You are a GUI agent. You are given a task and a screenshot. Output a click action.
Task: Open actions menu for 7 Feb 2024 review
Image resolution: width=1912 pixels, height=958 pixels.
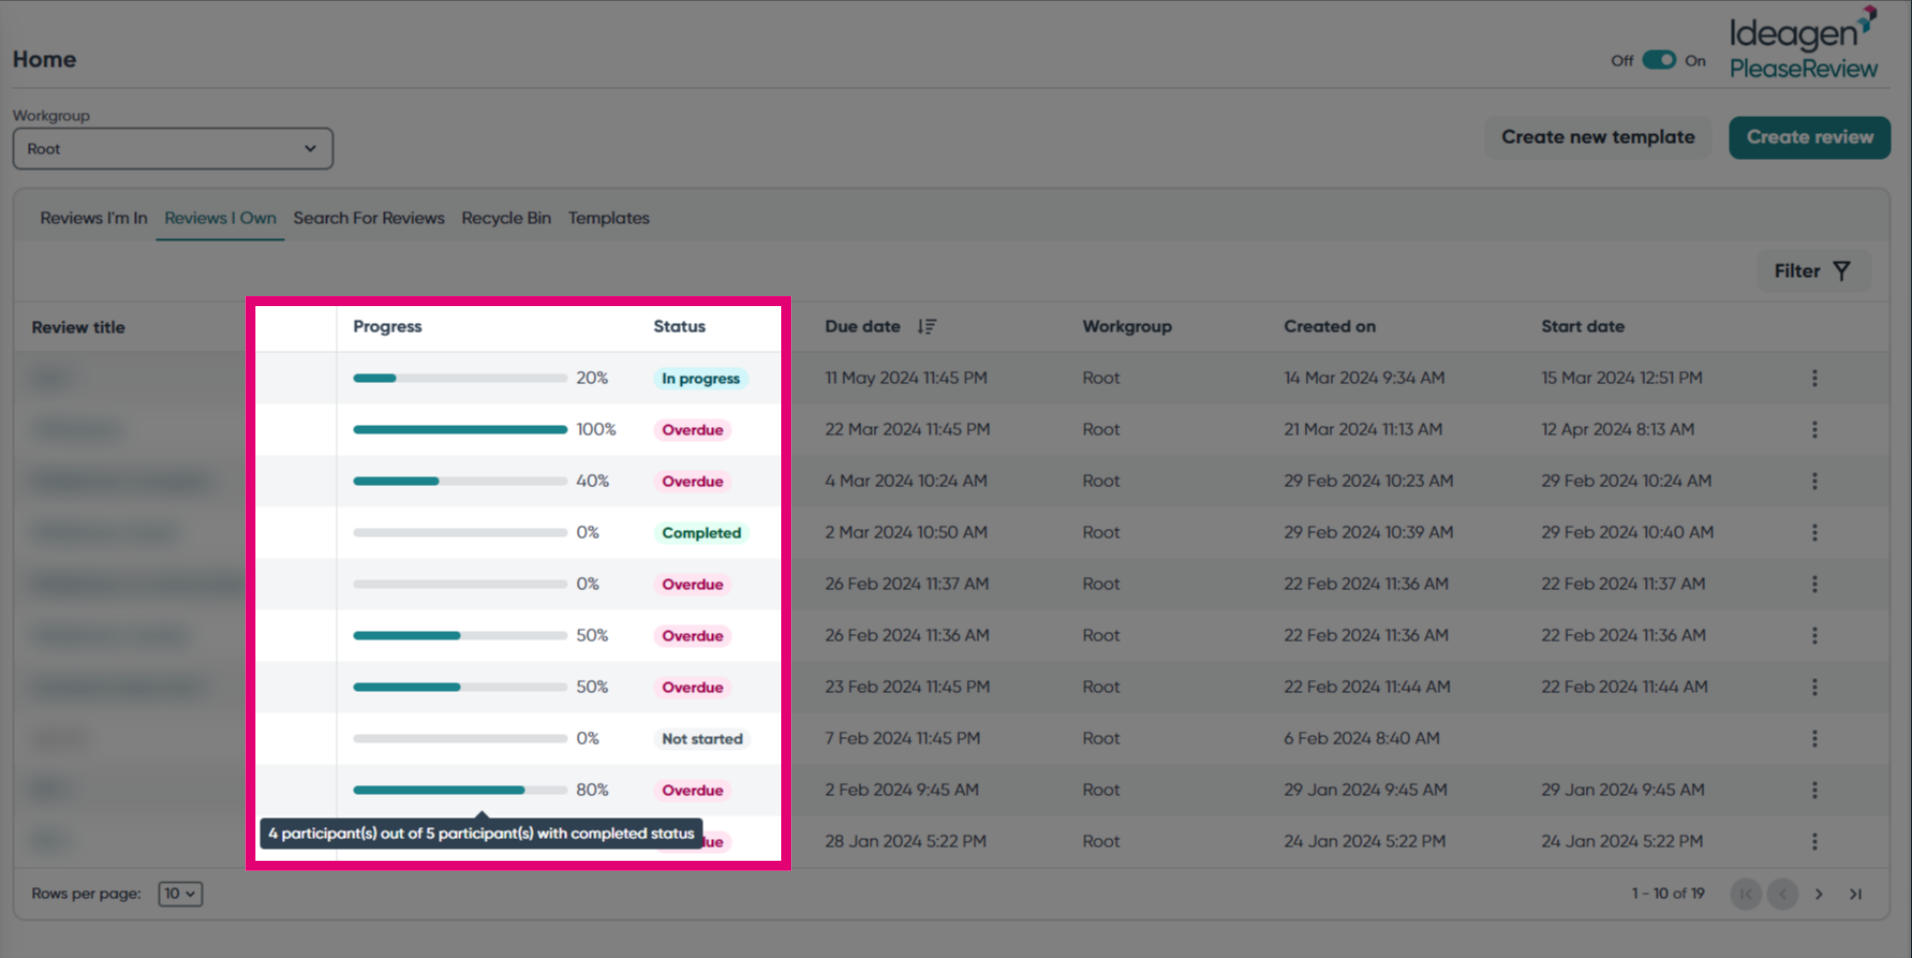[x=1814, y=739]
